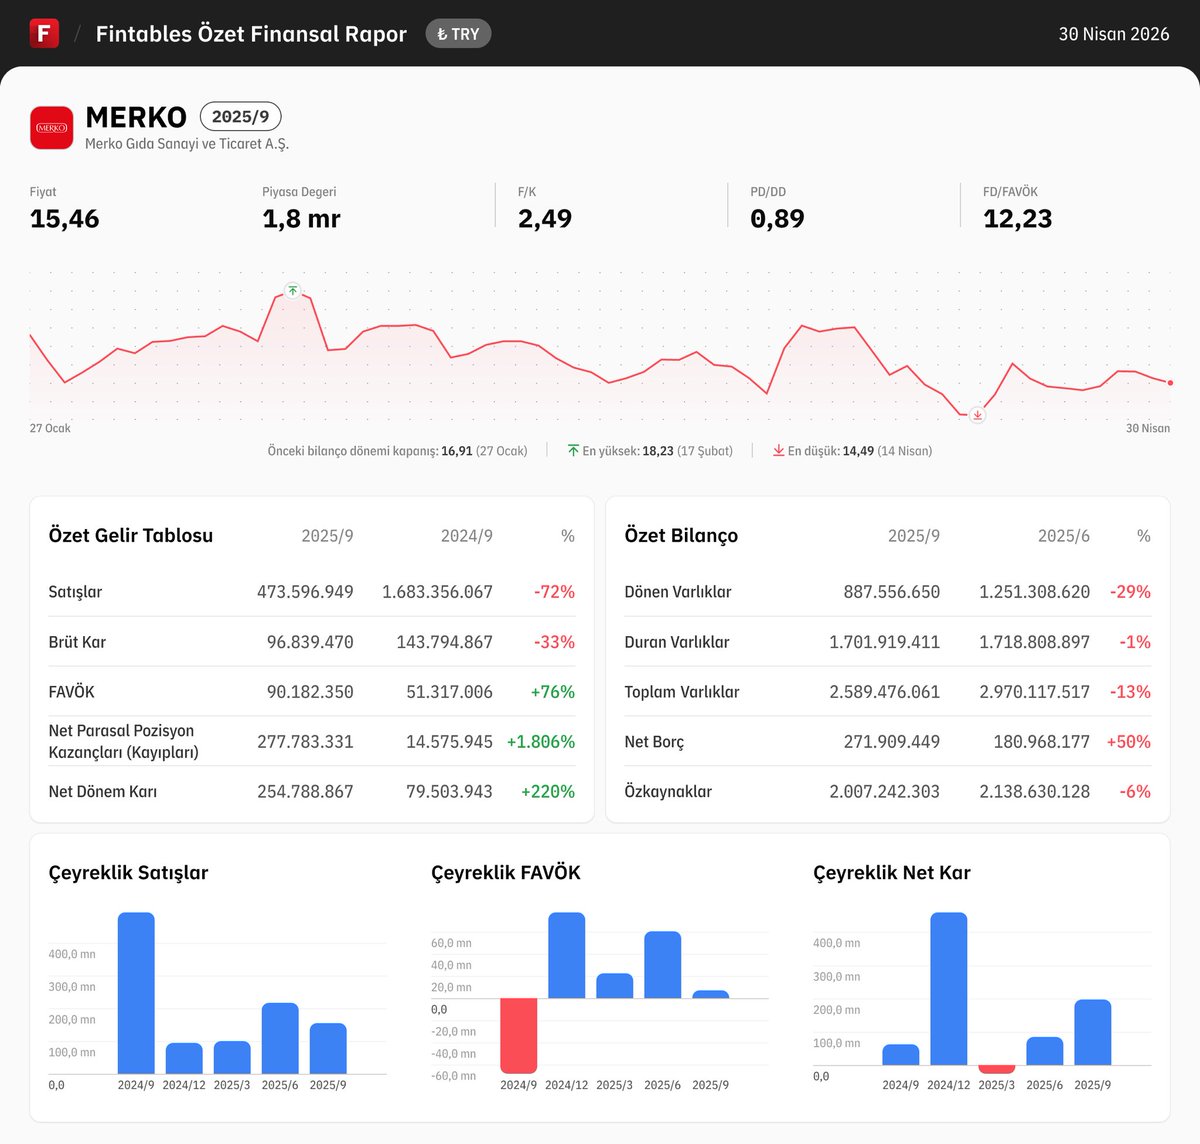Image resolution: width=1200 pixels, height=1144 pixels.
Task: Click the Toplam Varlıklar change -13%
Action: [1130, 692]
